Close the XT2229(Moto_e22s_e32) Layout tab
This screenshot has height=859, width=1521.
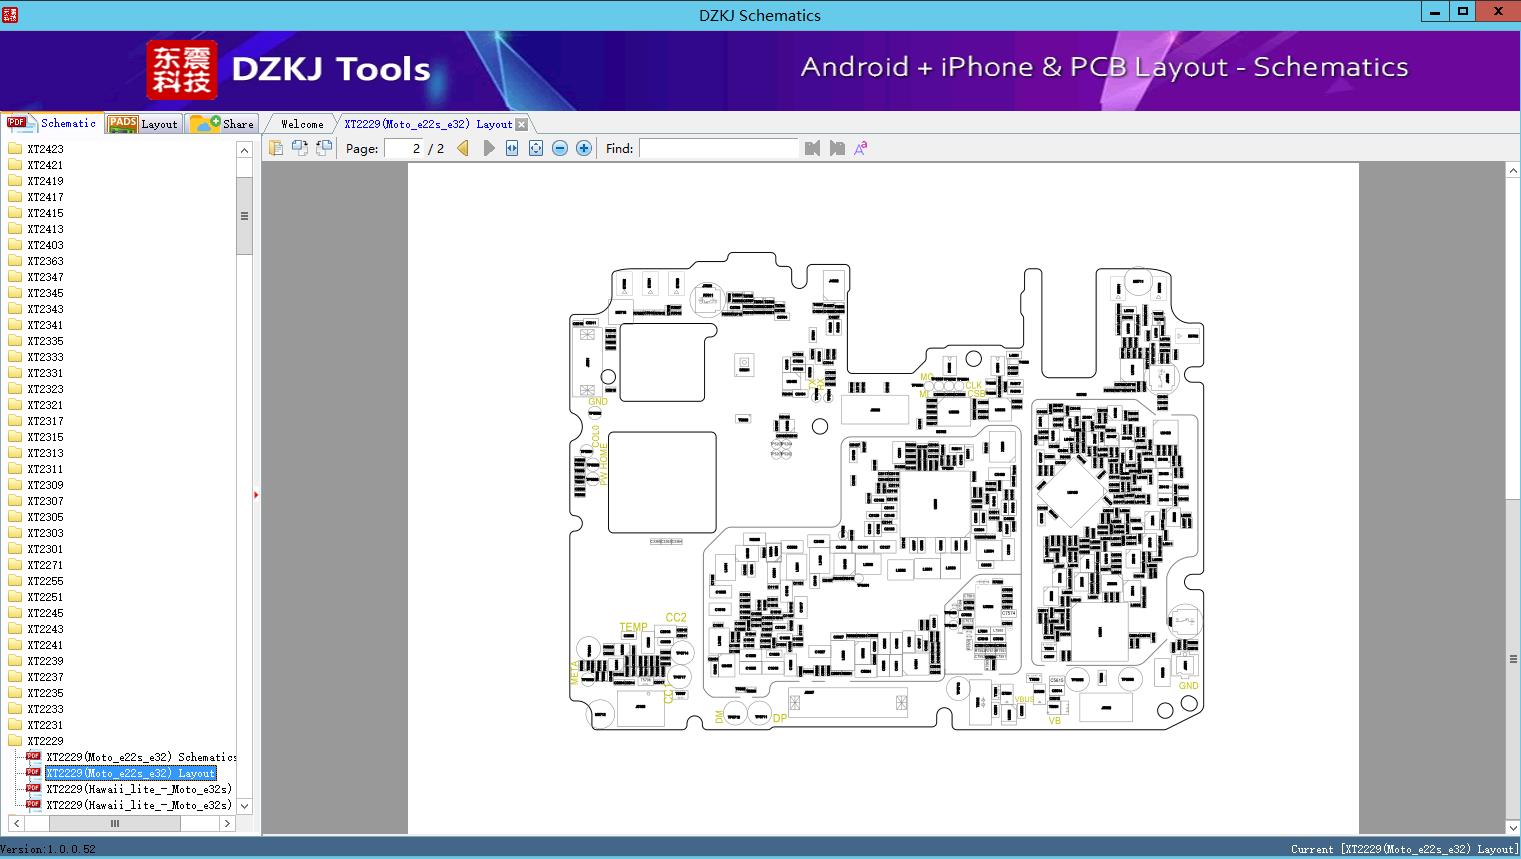521,124
